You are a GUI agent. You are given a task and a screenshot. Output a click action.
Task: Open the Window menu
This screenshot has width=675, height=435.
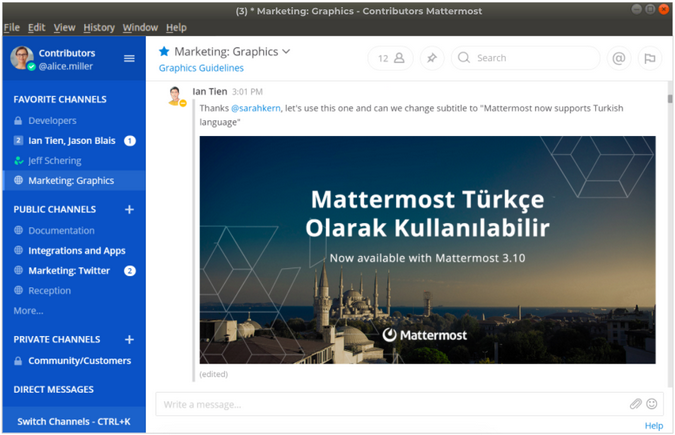(x=140, y=28)
